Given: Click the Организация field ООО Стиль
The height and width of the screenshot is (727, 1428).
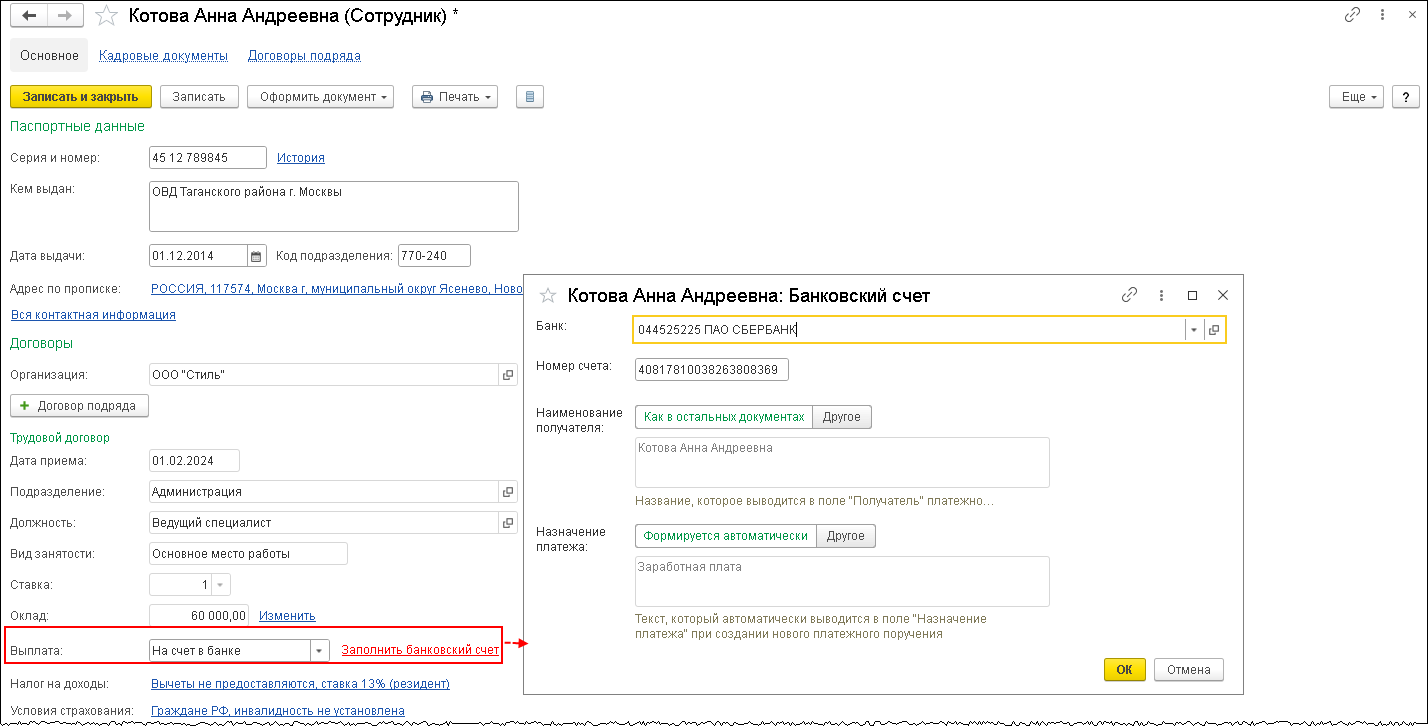Looking at the screenshot, I should coord(324,375).
